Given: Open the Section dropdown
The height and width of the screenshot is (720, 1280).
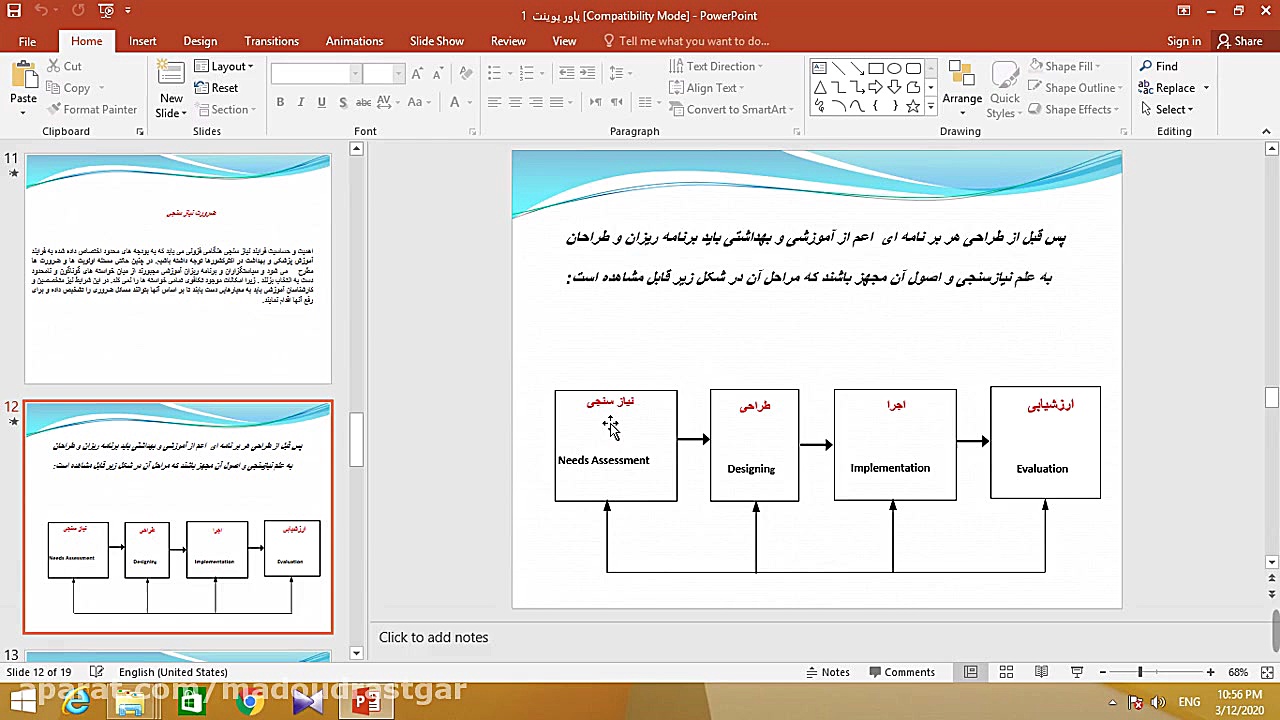Looking at the screenshot, I should coord(224,110).
